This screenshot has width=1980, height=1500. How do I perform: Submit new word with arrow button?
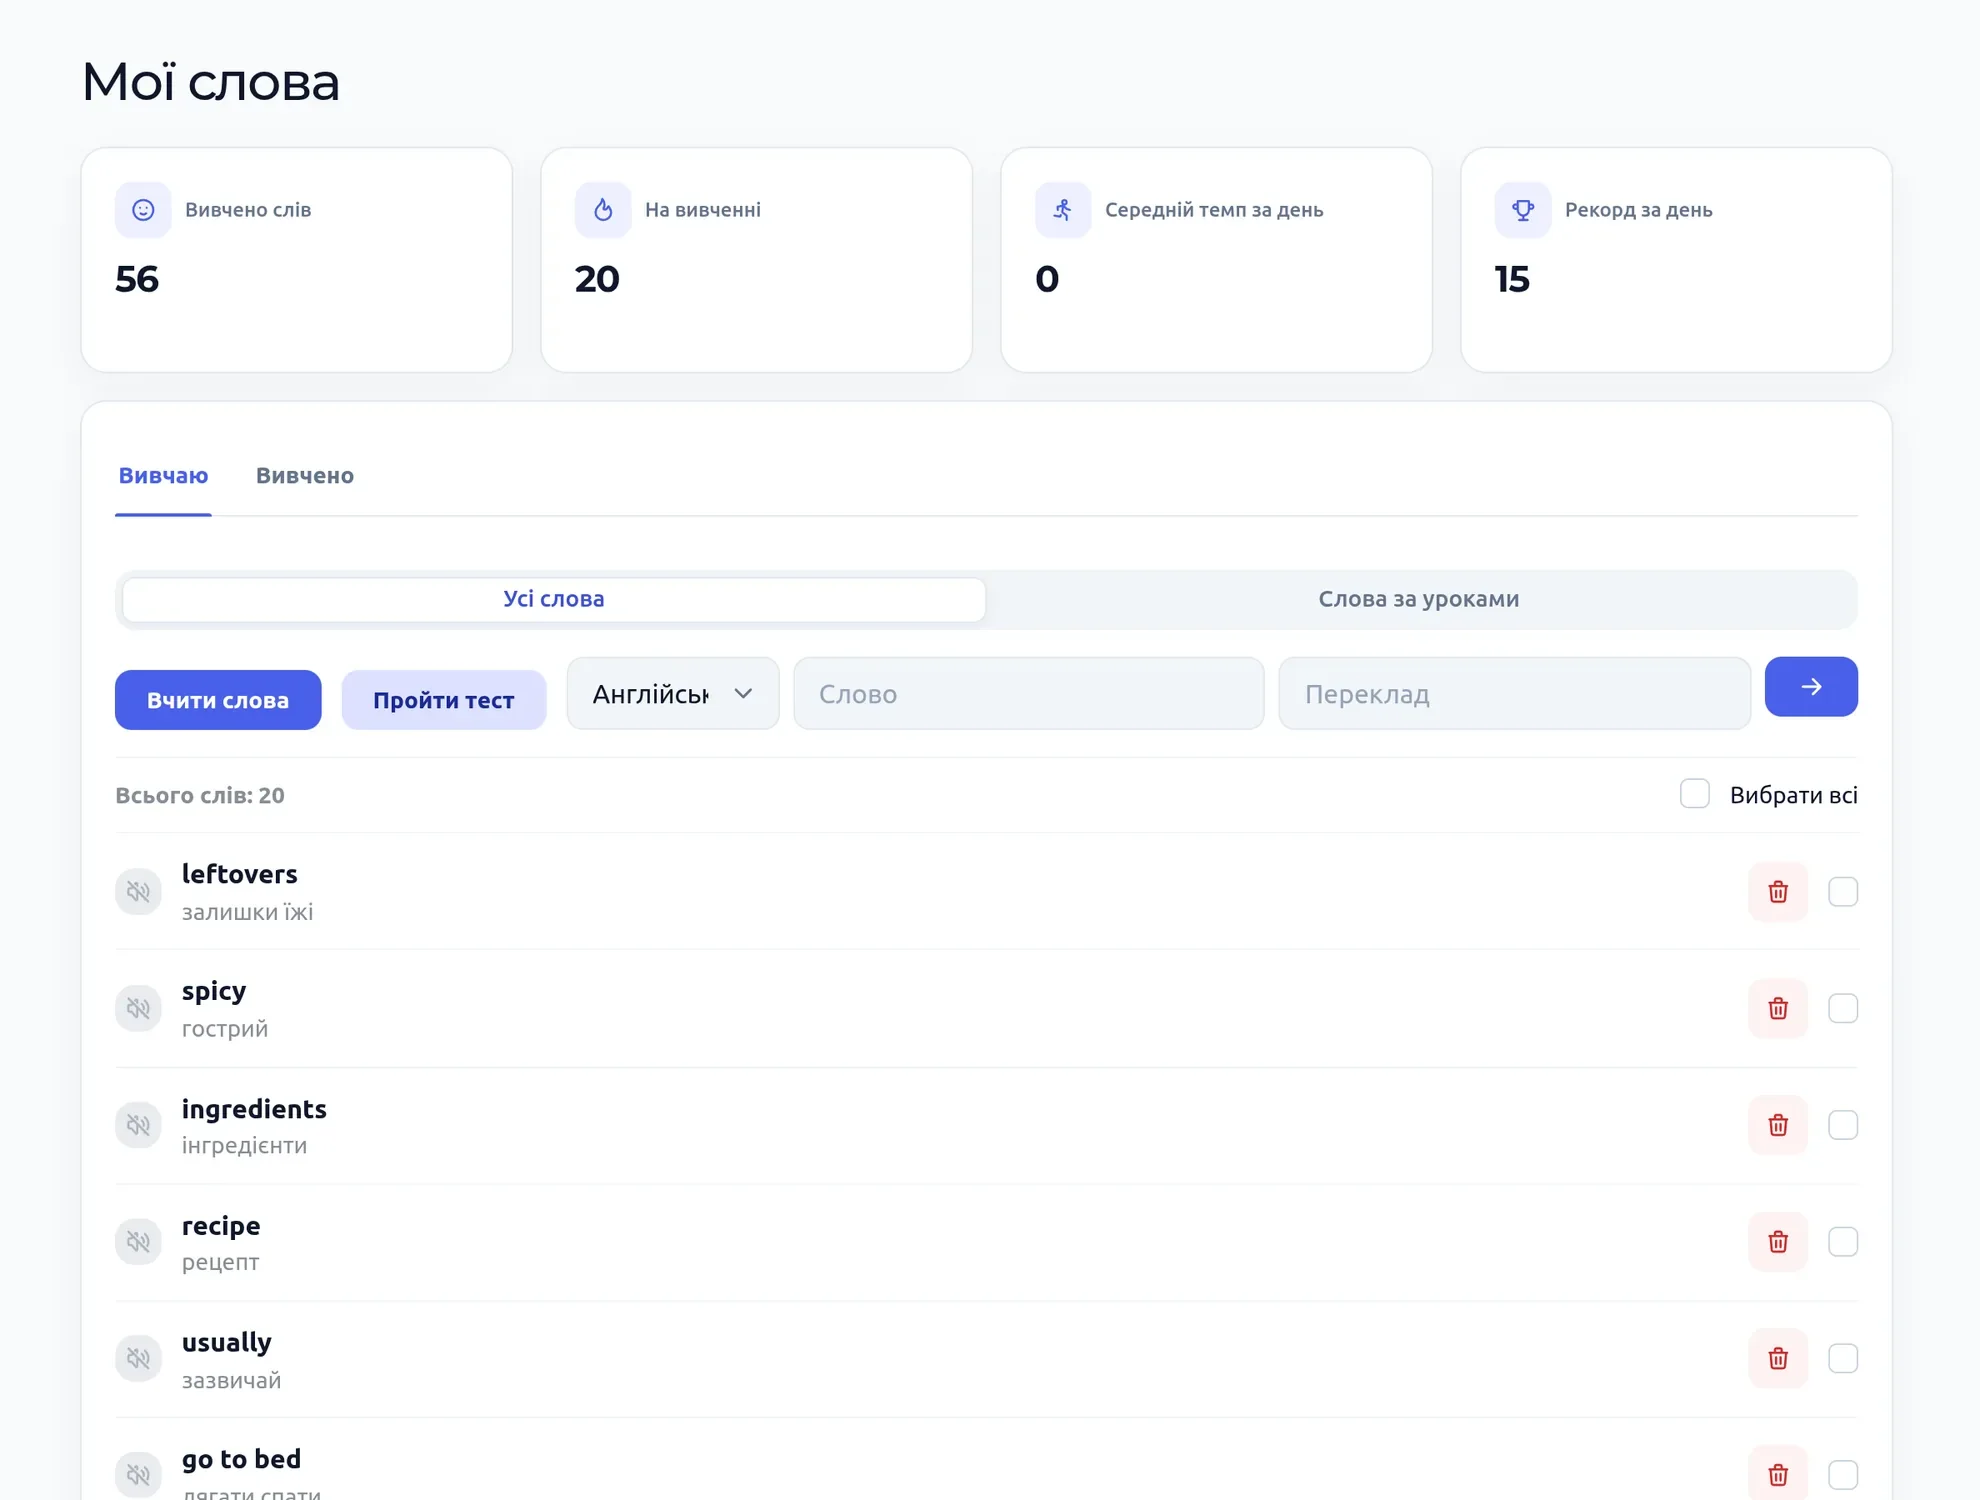(x=1810, y=687)
